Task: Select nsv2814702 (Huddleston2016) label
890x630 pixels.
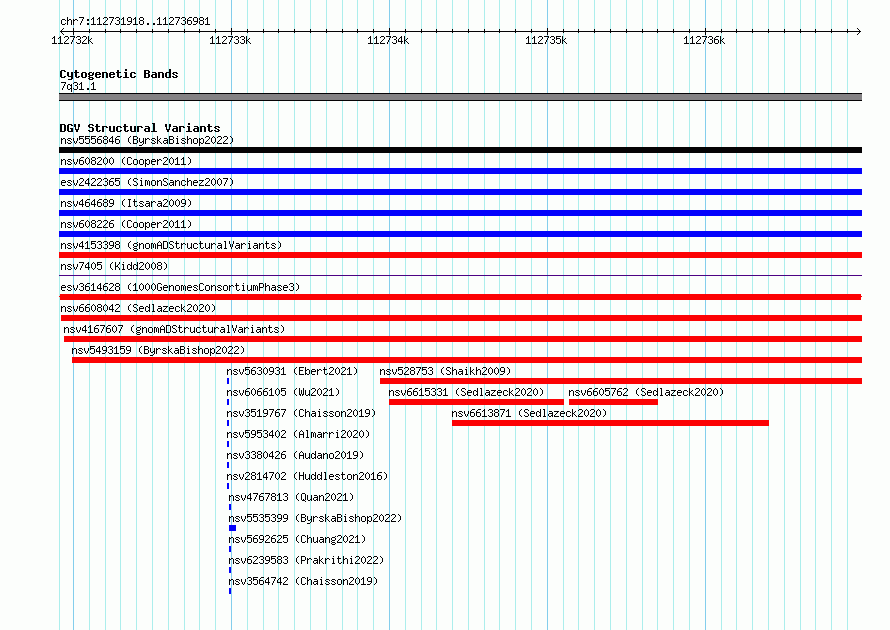Action: [307, 476]
